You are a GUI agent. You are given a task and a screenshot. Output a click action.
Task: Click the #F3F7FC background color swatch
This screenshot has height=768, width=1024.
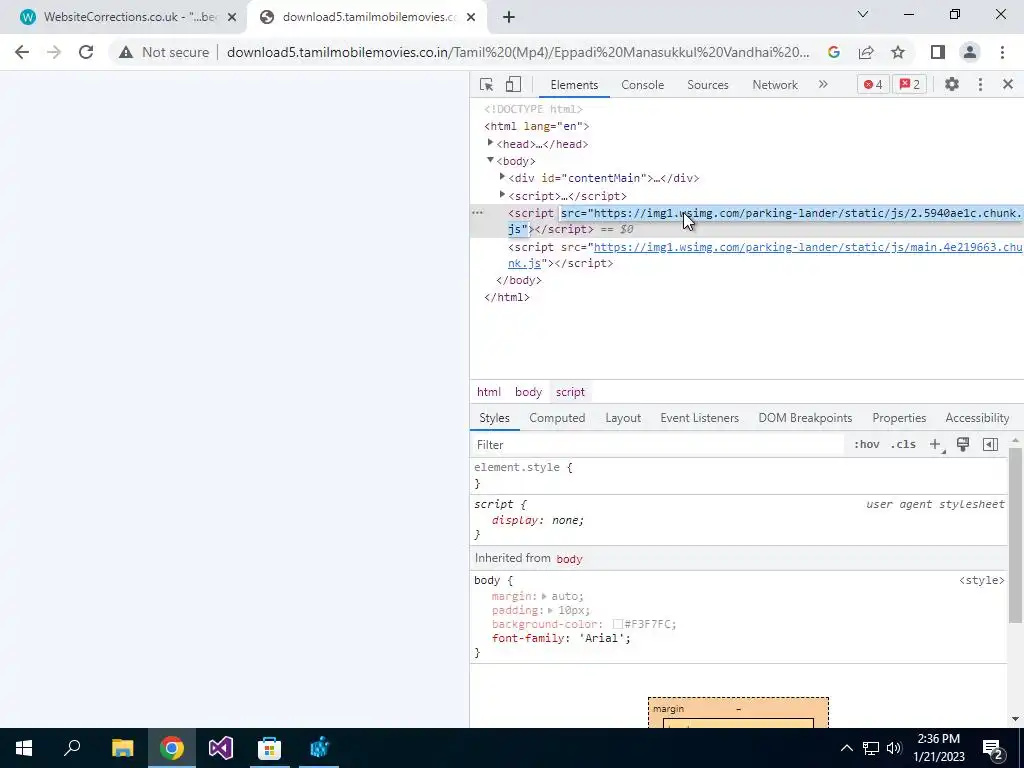pos(617,624)
